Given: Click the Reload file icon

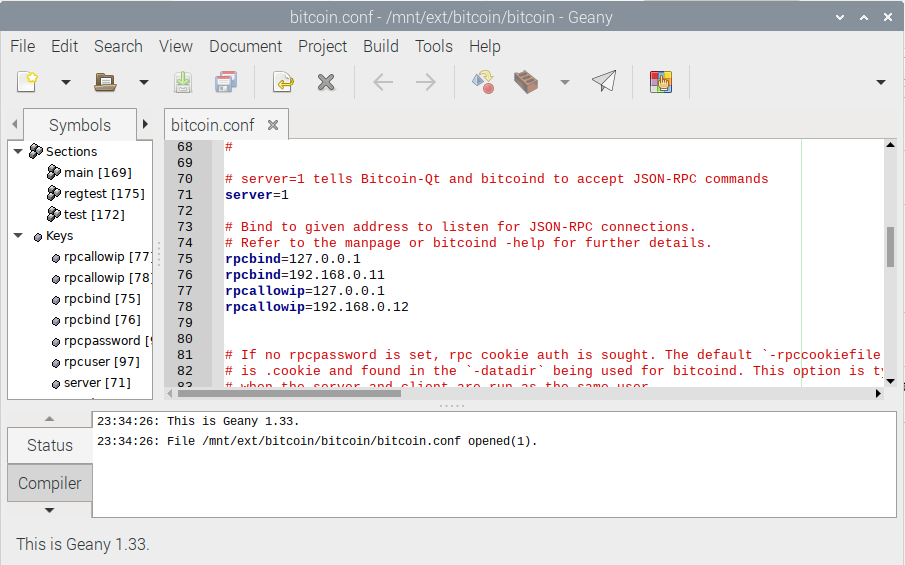Looking at the screenshot, I should pos(283,82).
